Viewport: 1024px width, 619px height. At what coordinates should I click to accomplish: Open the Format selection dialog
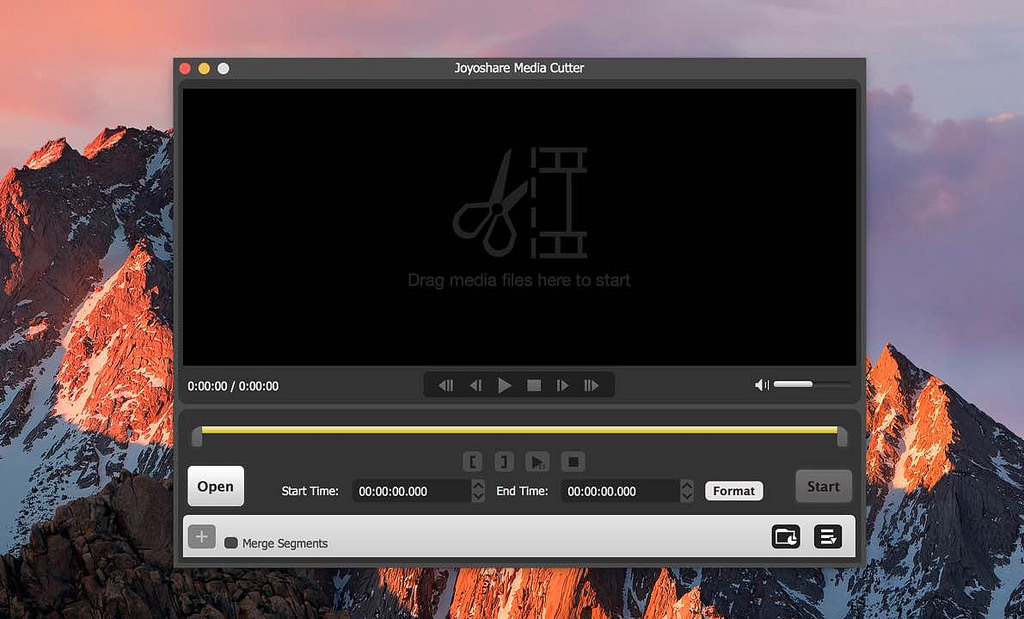pos(734,490)
